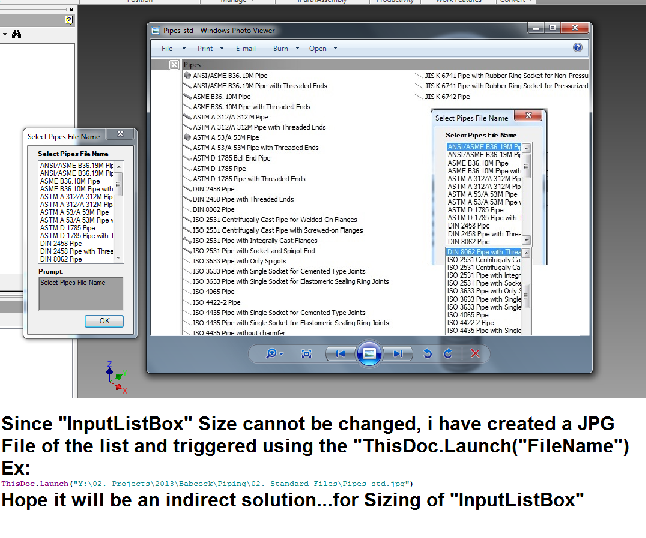Click the box icon beside the Pipes header in the image
The height and width of the screenshot is (538, 646).
click(174, 65)
